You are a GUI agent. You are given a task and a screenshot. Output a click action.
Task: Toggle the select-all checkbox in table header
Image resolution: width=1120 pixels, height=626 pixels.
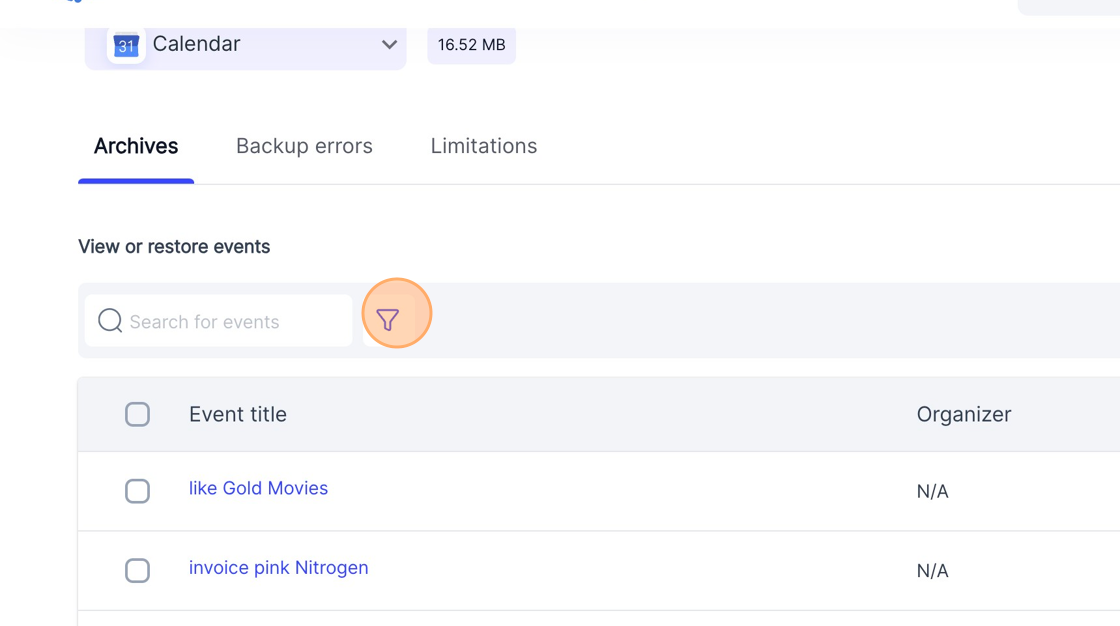[x=137, y=414]
